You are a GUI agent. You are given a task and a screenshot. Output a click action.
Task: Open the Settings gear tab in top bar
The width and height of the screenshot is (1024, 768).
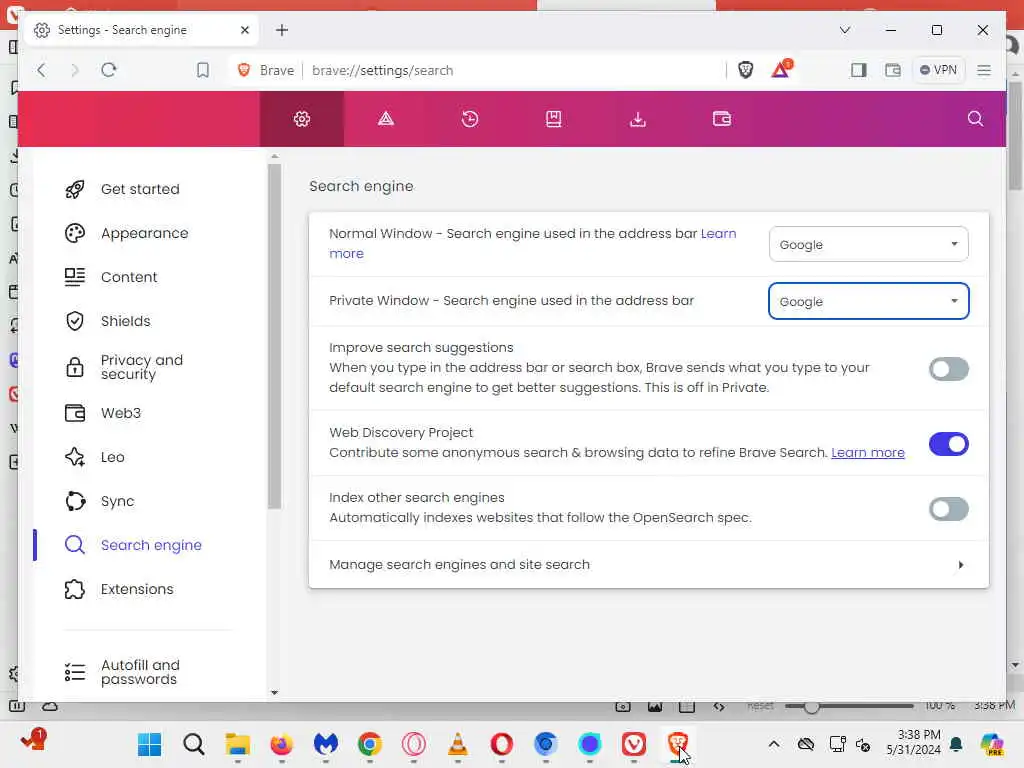coord(302,119)
